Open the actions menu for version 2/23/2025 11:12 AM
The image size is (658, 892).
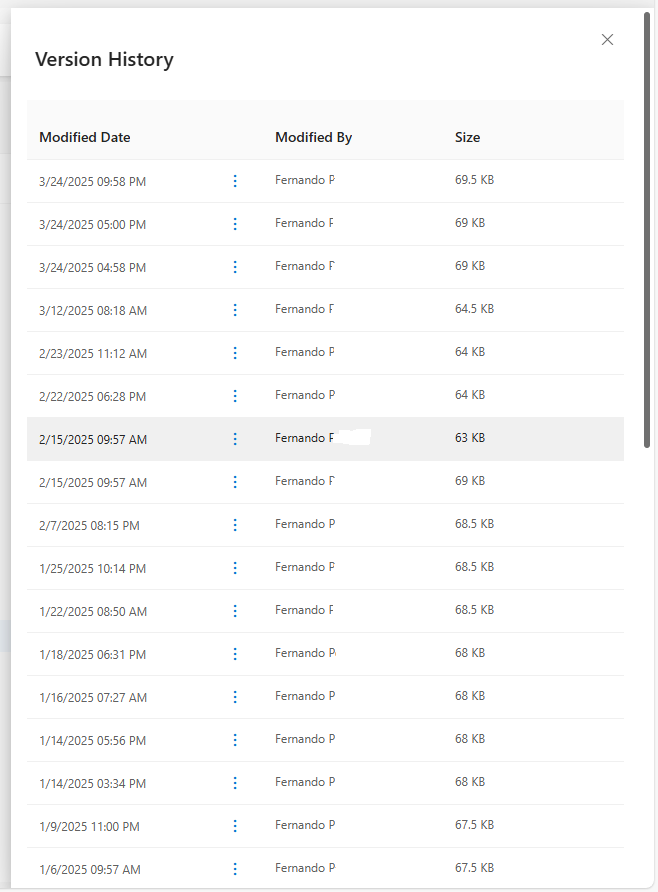pyautogui.click(x=235, y=352)
